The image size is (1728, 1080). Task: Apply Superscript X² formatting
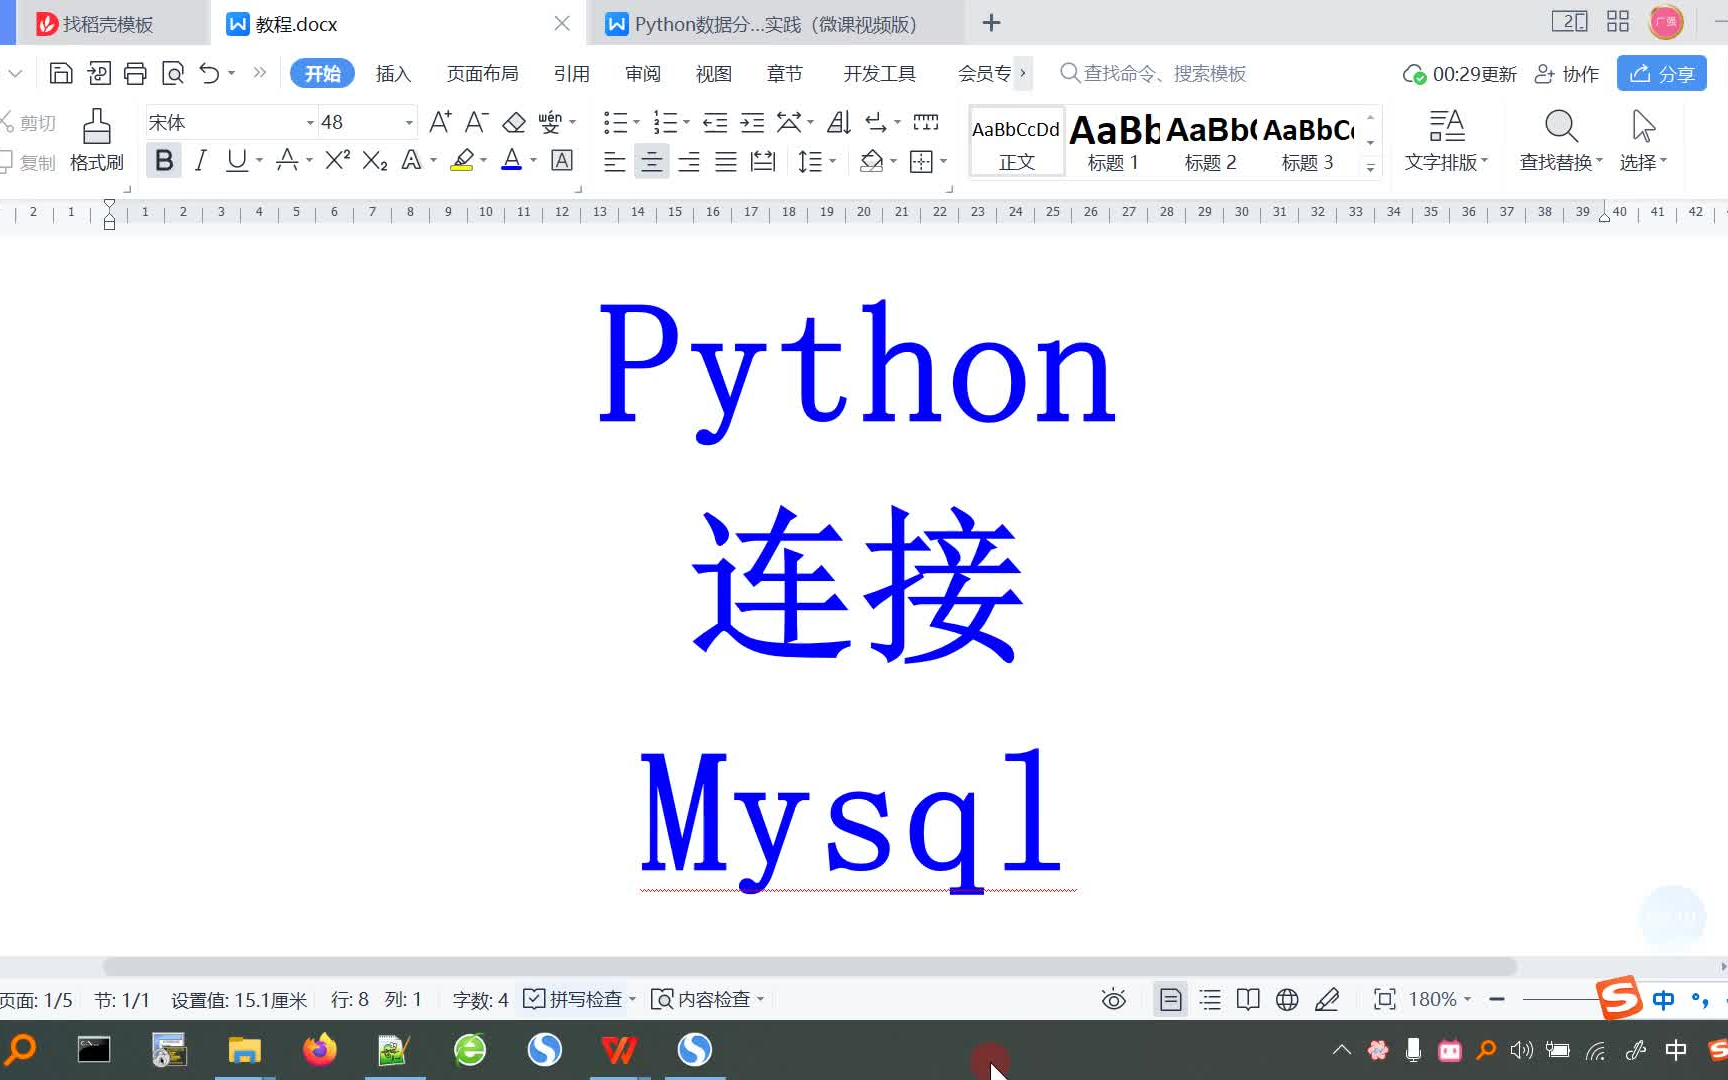pyautogui.click(x=338, y=160)
